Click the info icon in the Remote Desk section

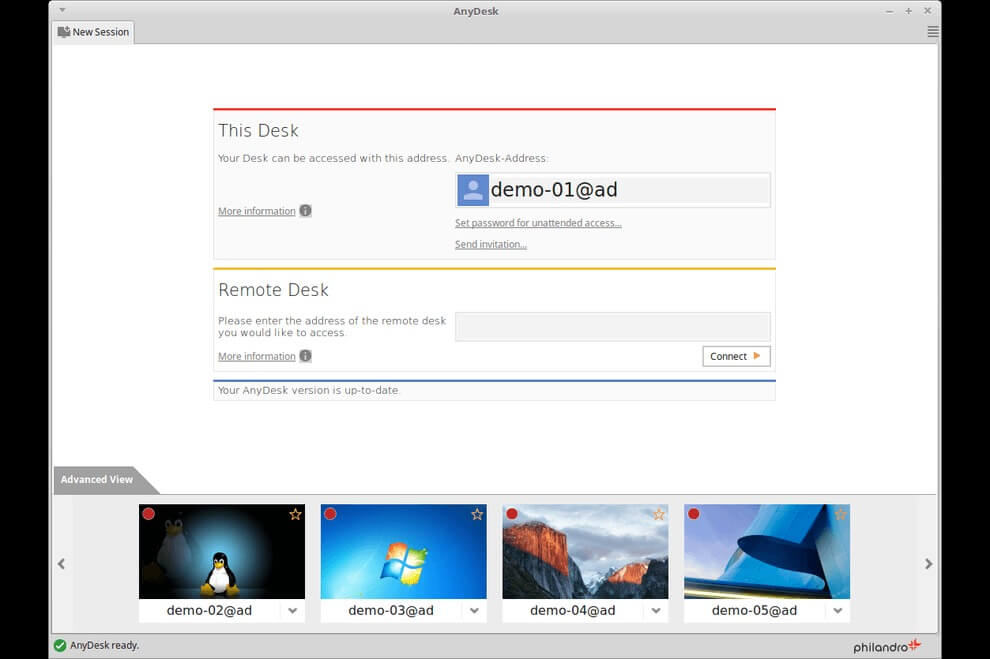point(305,355)
